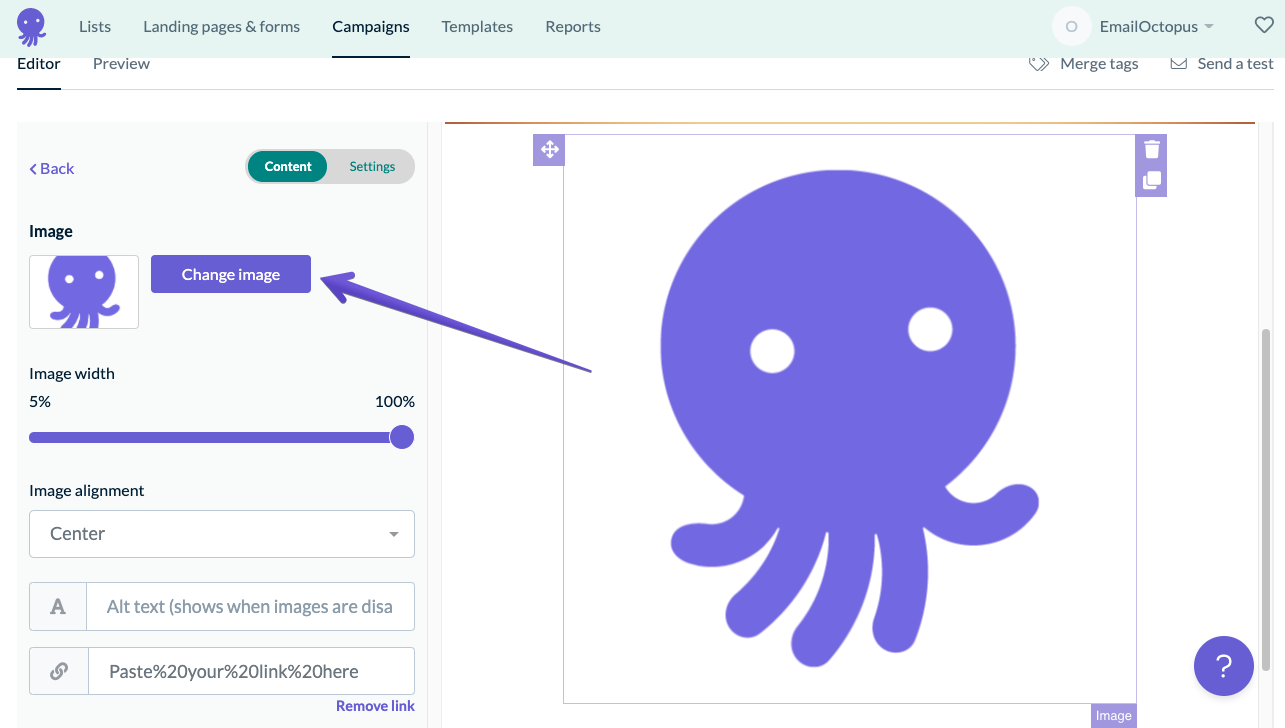1285x728 pixels.
Task: Click the Change image button
Action: (x=231, y=274)
